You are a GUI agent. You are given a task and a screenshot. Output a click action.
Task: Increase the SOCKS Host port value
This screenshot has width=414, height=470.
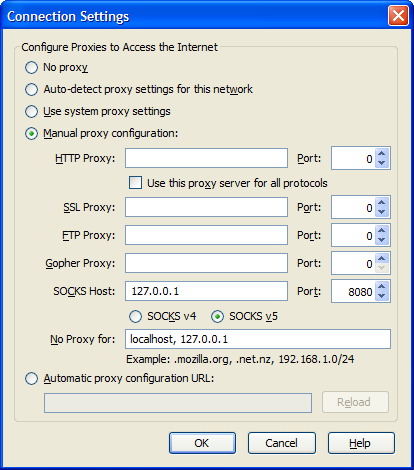382,287
